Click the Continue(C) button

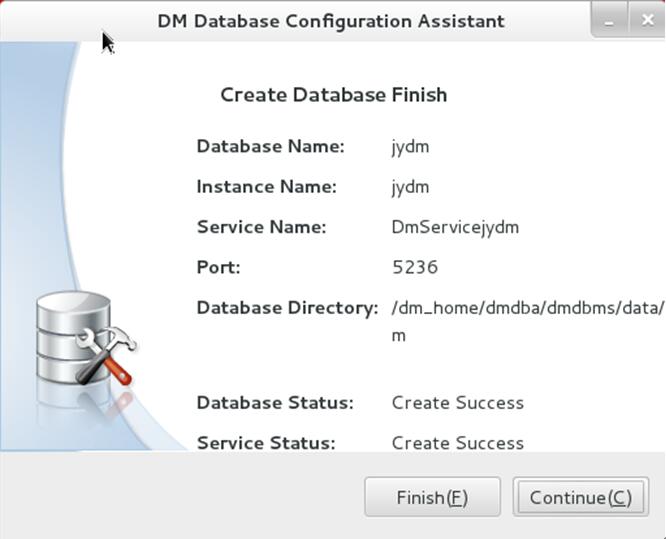pos(581,497)
